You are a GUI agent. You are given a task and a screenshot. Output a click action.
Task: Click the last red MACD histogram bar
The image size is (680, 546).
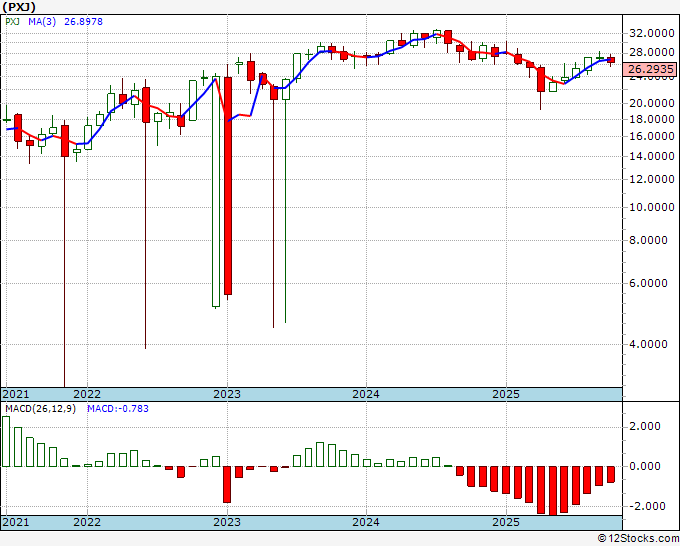tap(611, 474)
